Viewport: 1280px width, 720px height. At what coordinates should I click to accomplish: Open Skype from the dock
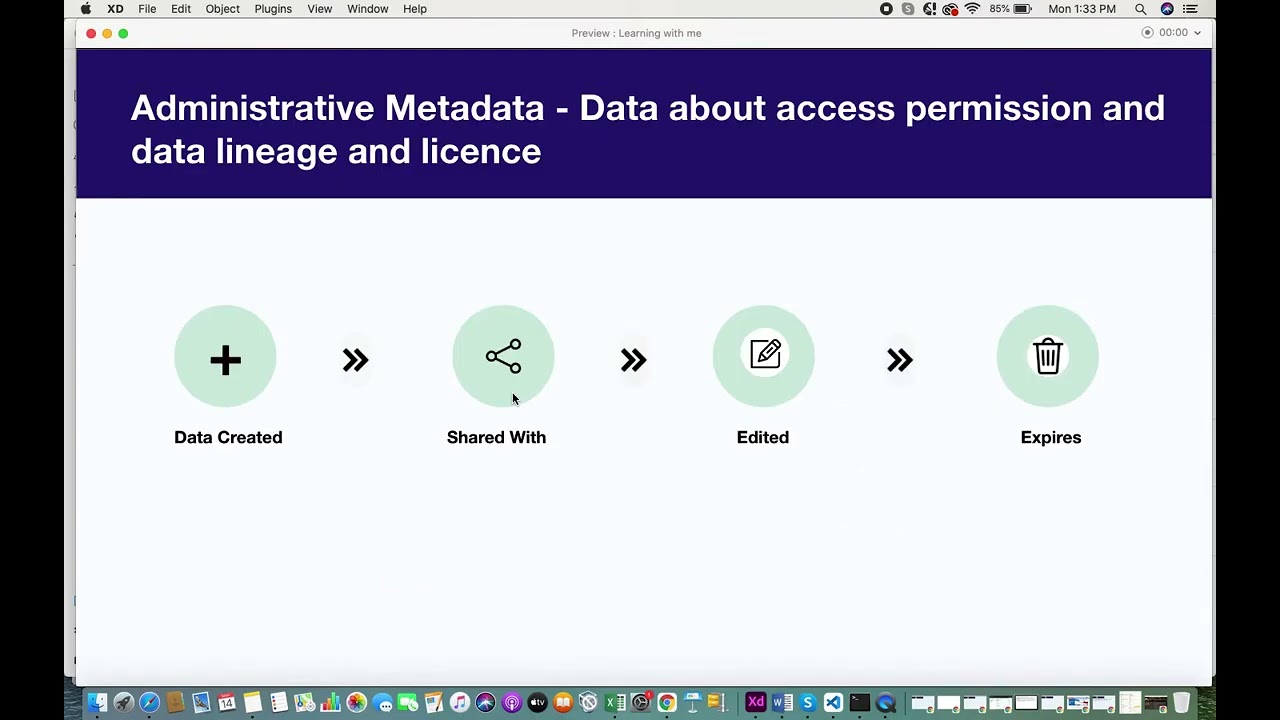coord(808,703)
